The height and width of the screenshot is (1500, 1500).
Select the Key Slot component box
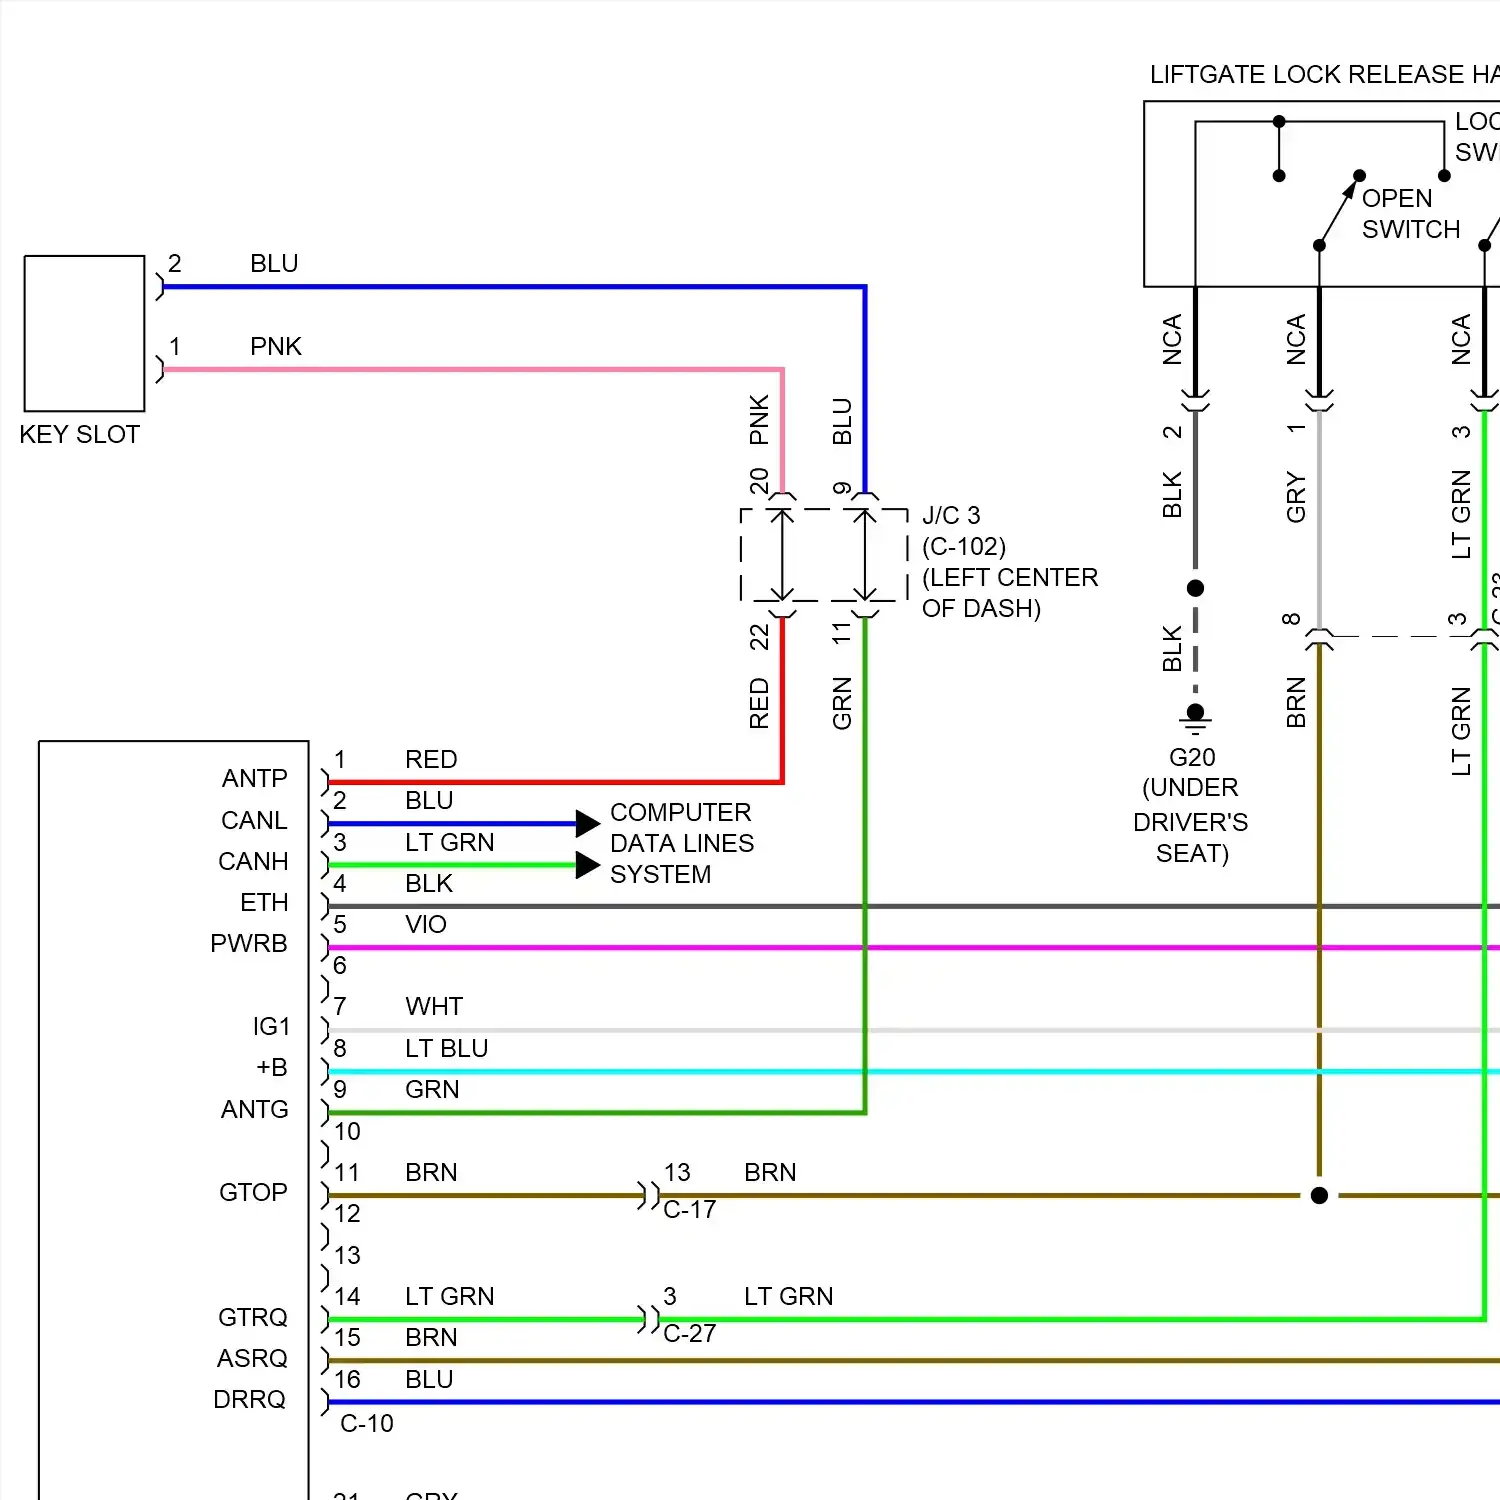[85, 333]
